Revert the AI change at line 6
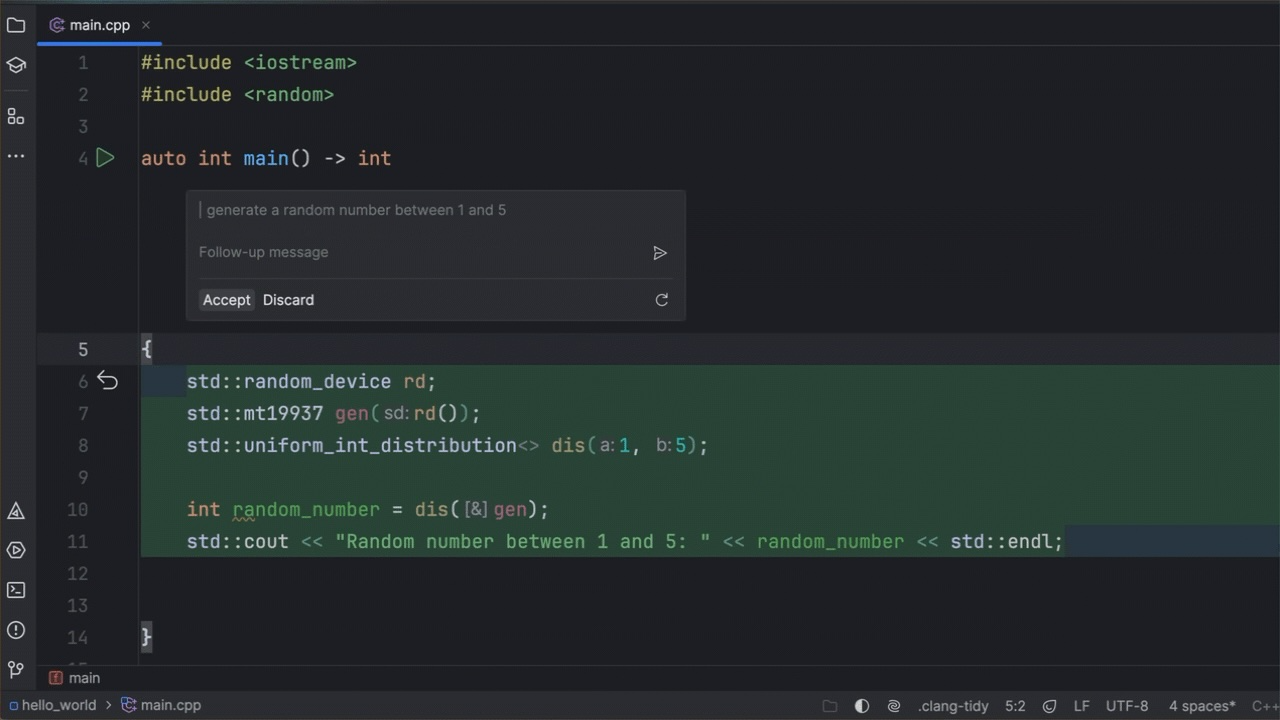Screen dimensions: 1280x720 click(107, 381)
